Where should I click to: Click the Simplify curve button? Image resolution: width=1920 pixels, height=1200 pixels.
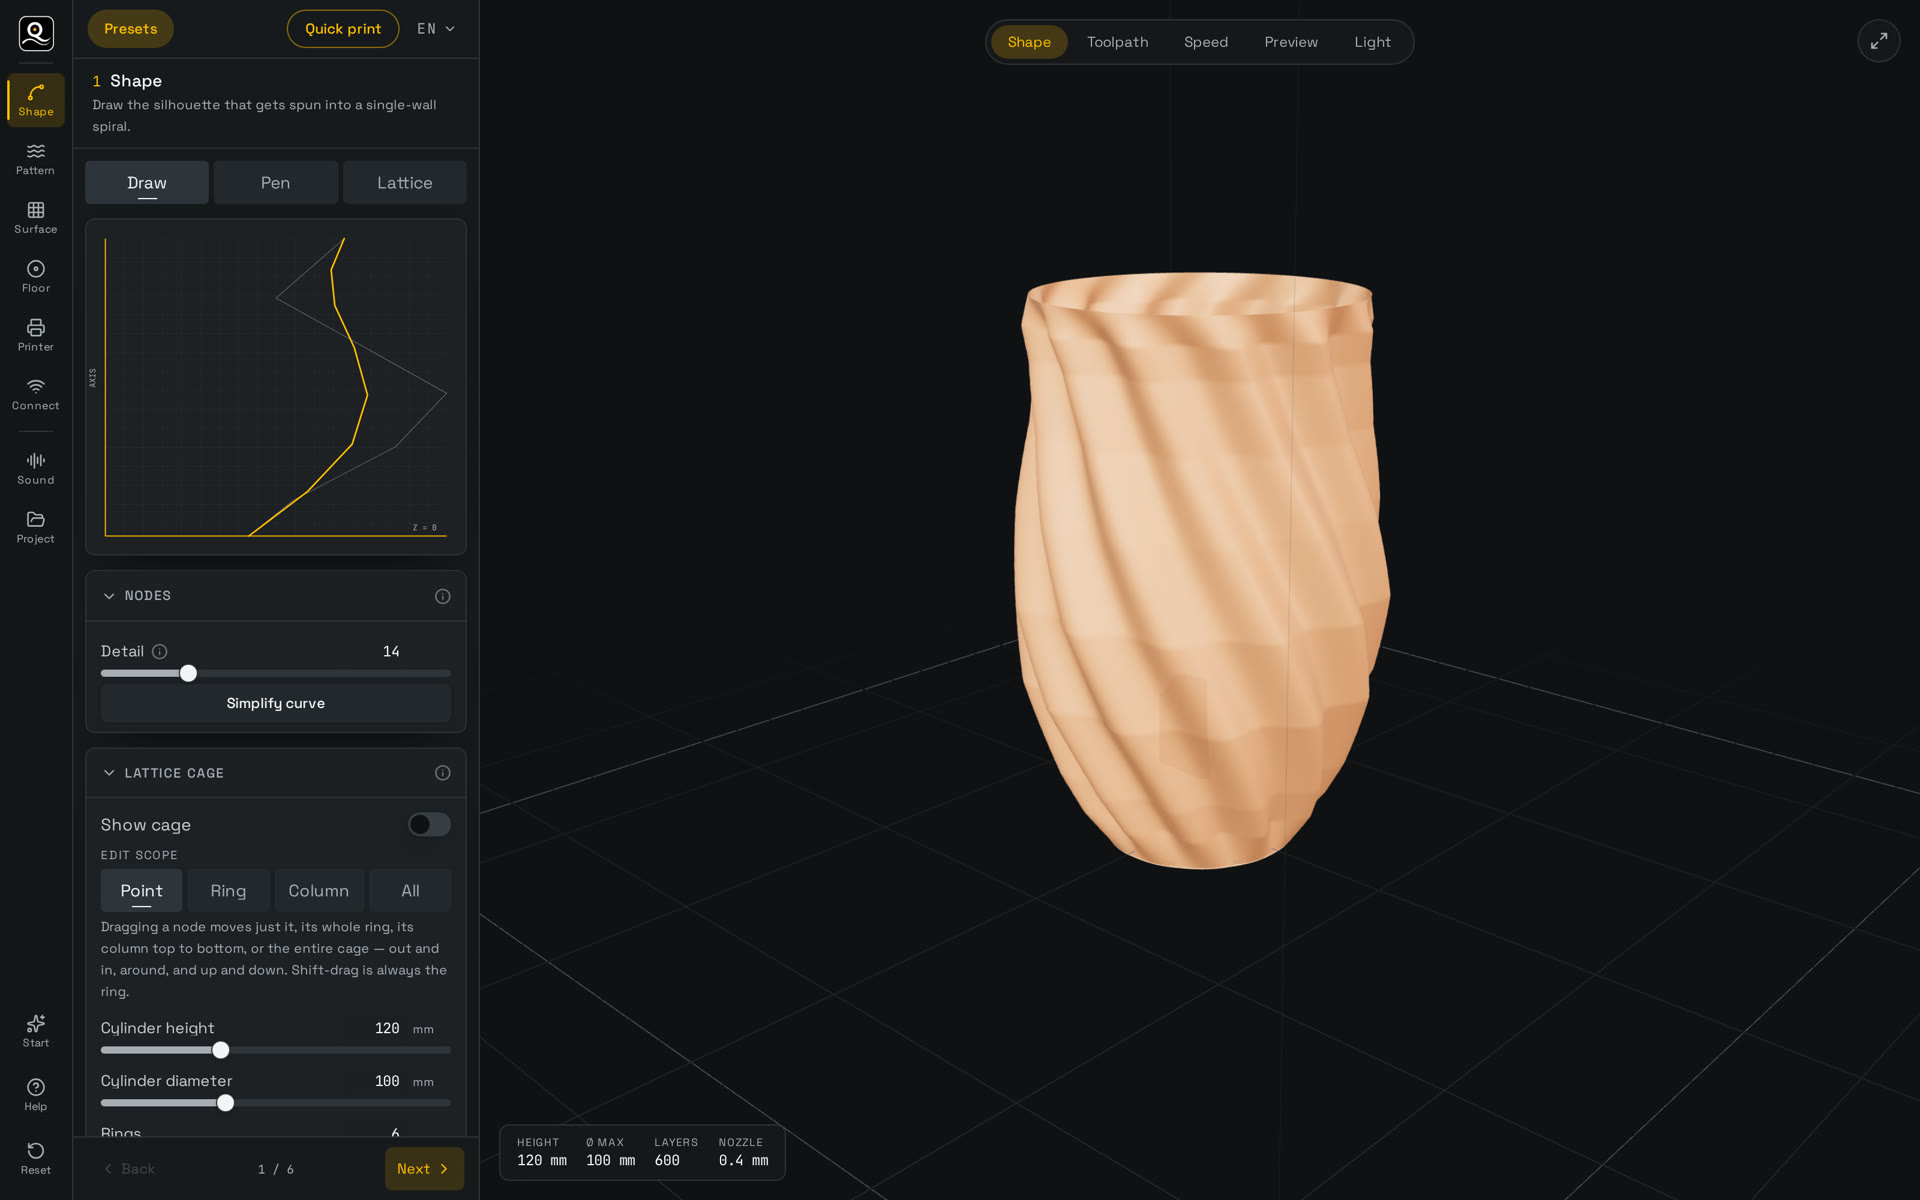tap(276, 703)
